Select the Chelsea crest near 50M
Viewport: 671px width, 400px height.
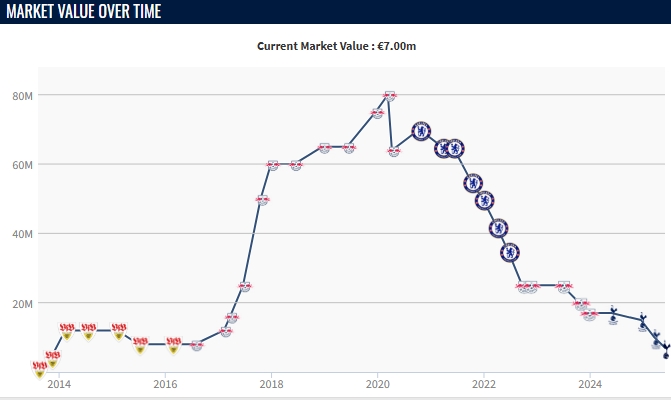(485, 200)
